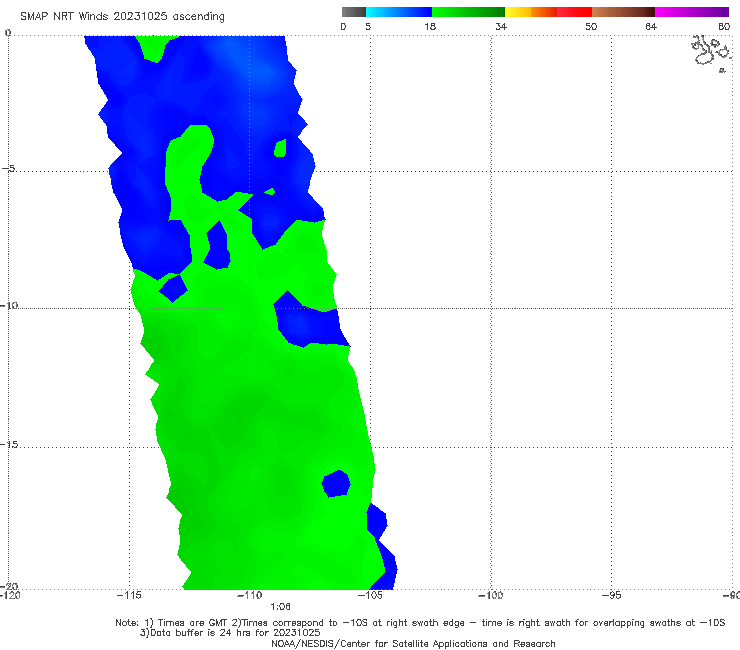Click the color bar label '50'

[591, 26]
